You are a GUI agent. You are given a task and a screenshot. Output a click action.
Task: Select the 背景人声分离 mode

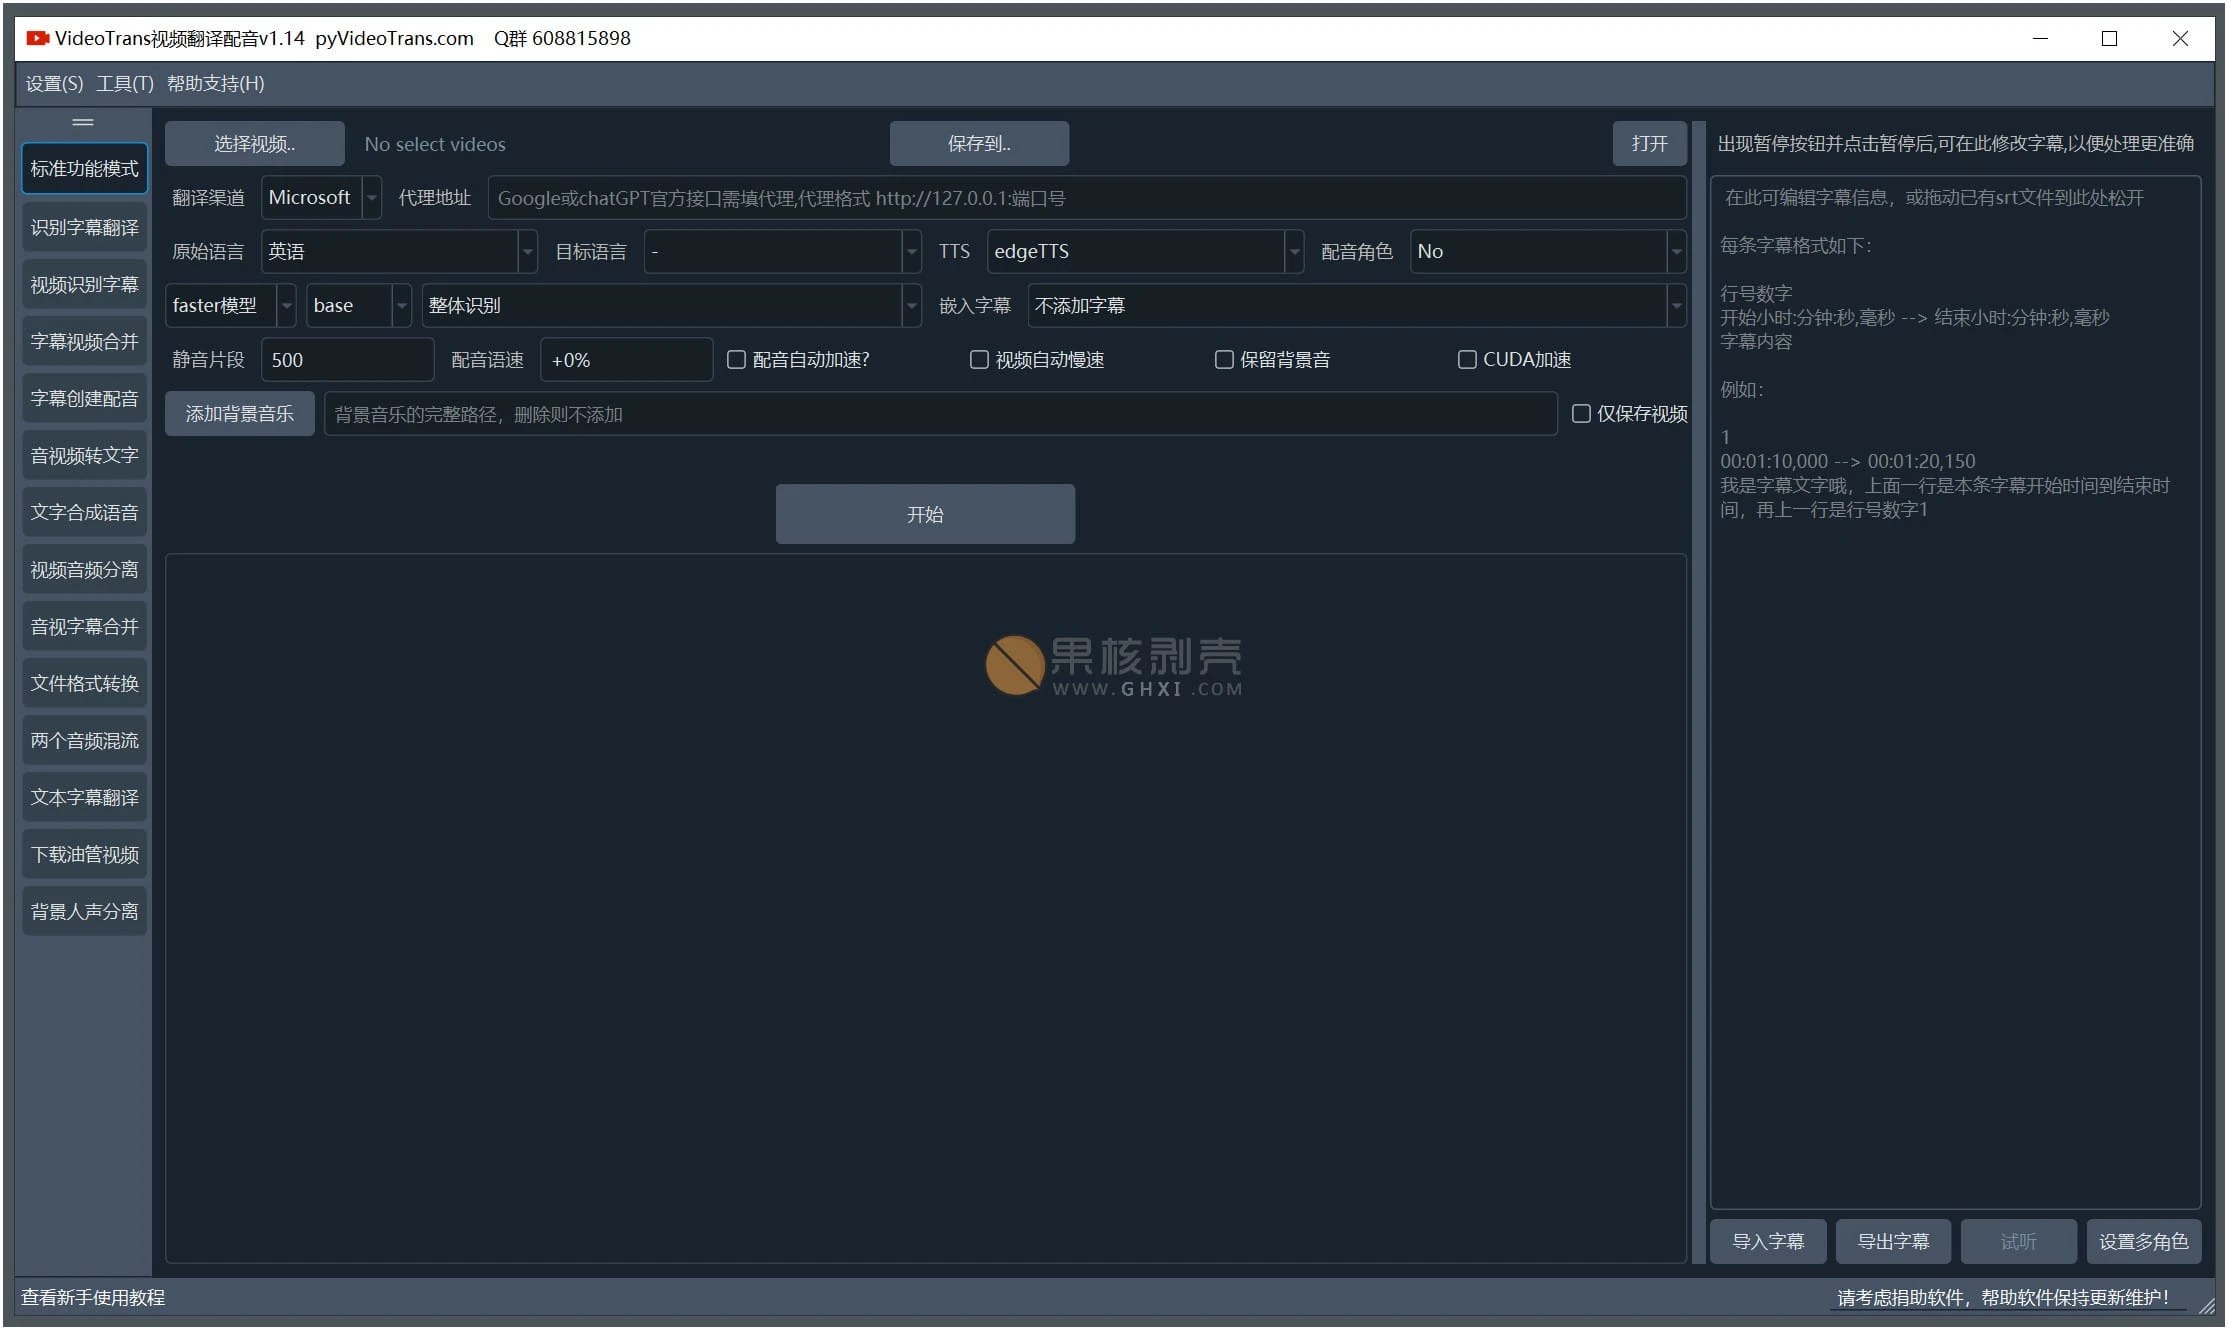(84, 910)
